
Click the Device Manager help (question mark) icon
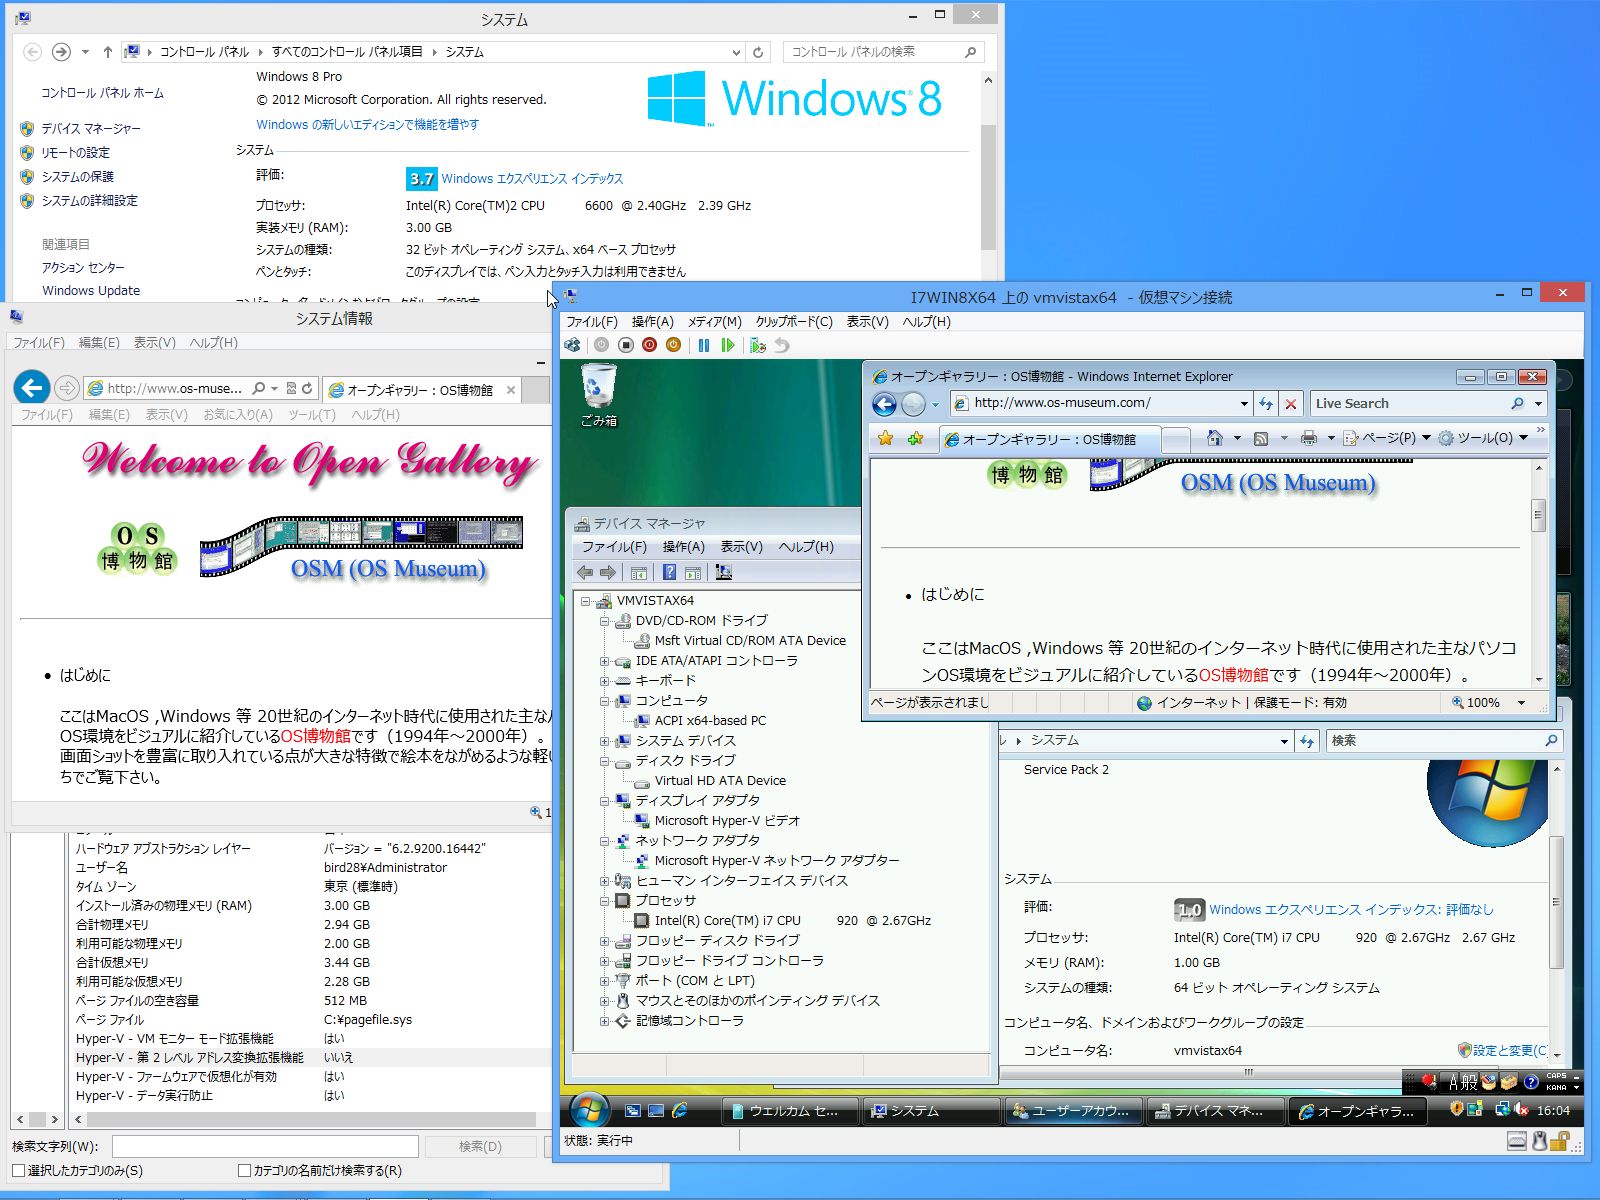coord(669,572)
